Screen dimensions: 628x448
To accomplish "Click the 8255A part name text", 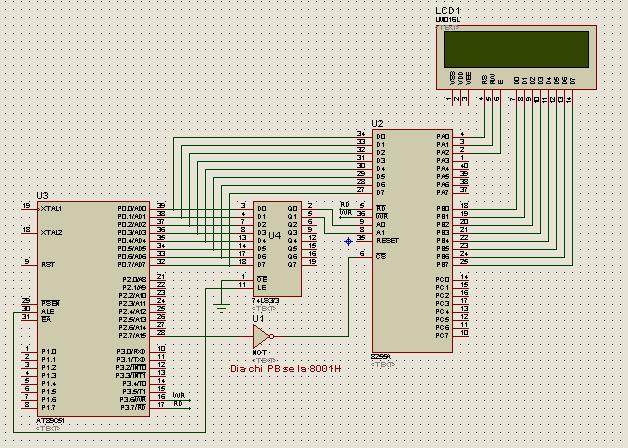I will [381, 356].
